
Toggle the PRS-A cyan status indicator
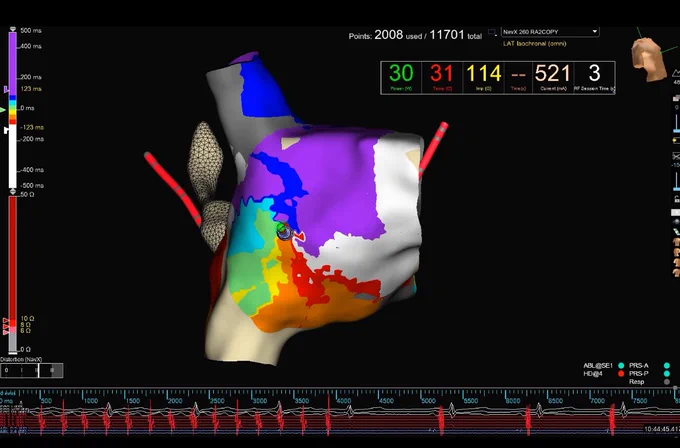667,366
